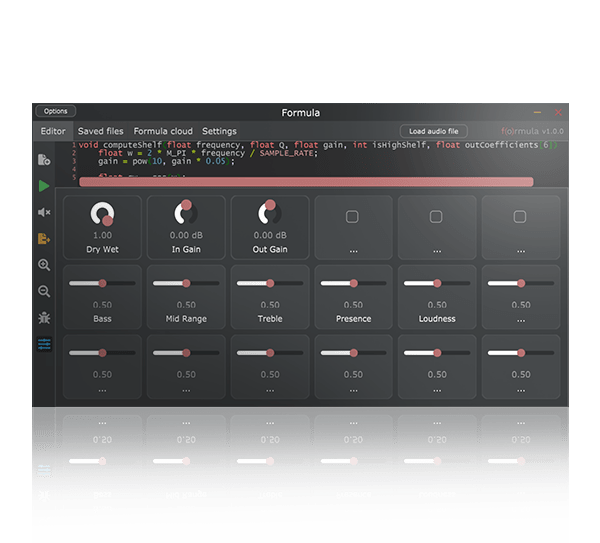Click code line with SAMPLE_RATE
The width and height of the screenshot is (600, 543).
(208, 153)
